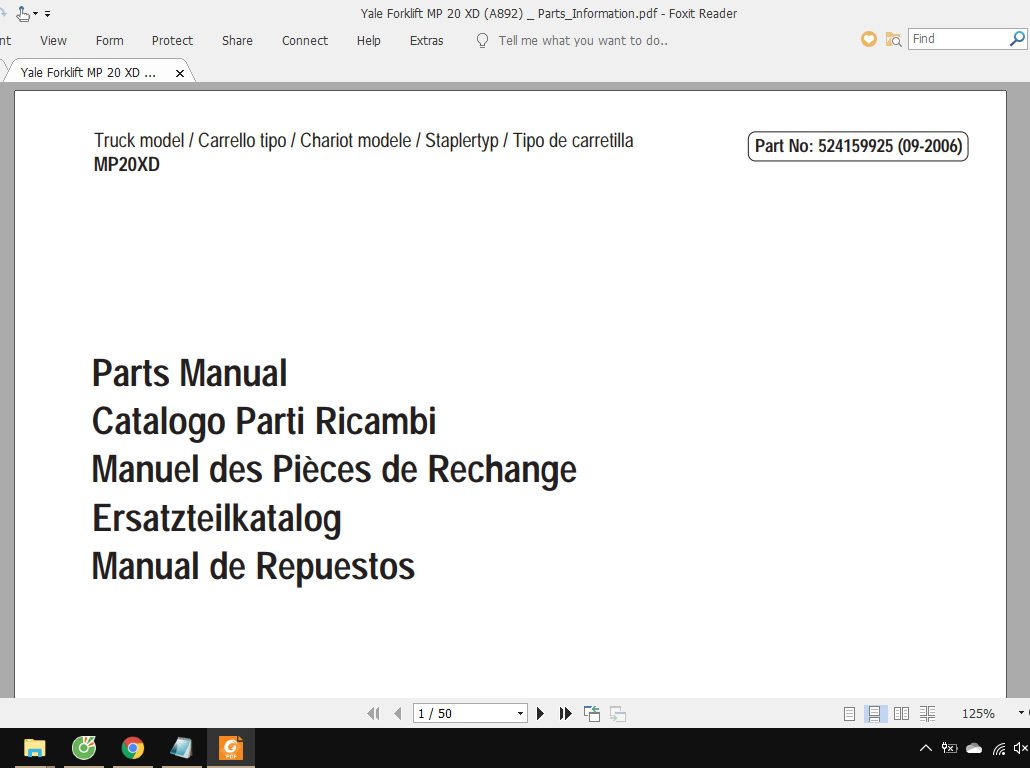The height and width of the screenshot is (768, 1030).
Task: Click the Tell me what you want box
Action: [583, 41]
